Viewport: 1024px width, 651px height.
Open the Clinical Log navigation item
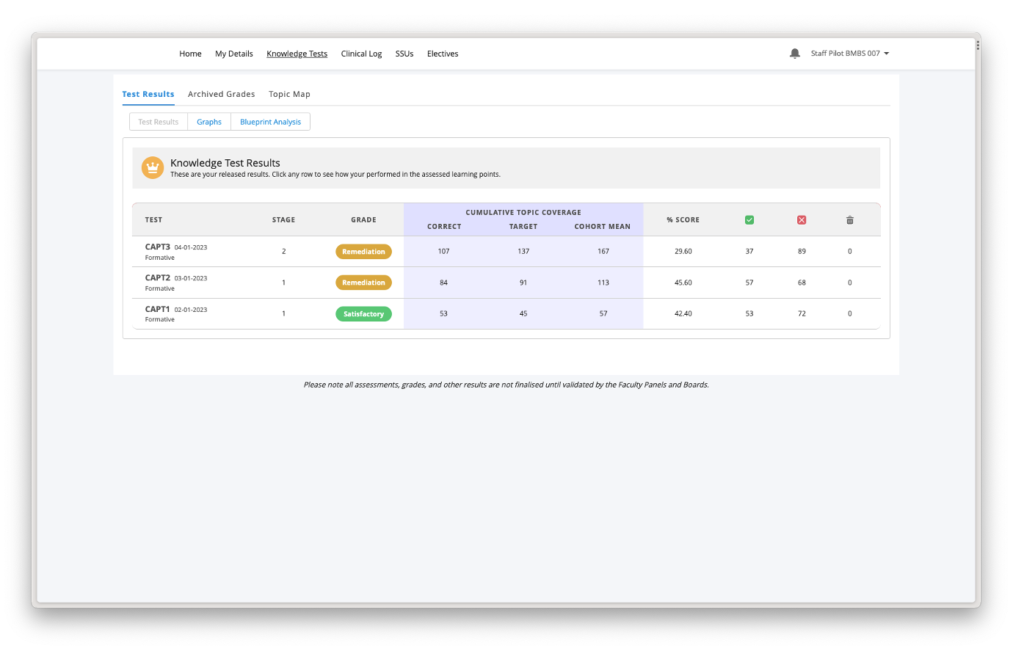pos(361,53)
